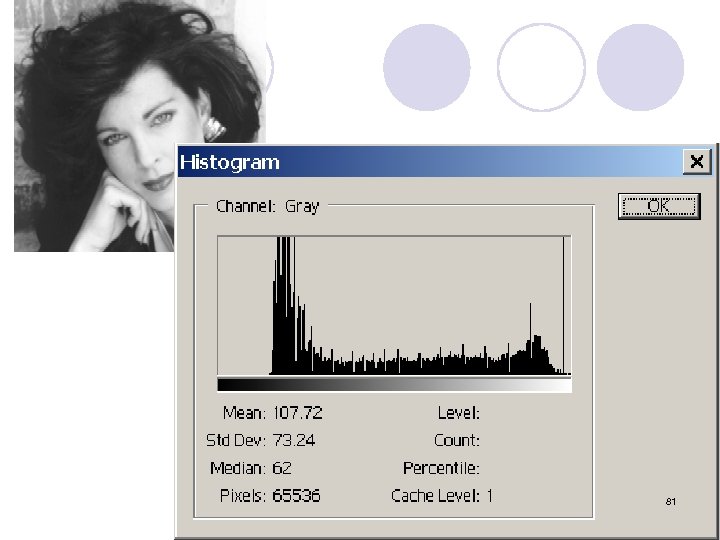Click the histogram graph area
720x540 pixels.
tap(394, 306)
